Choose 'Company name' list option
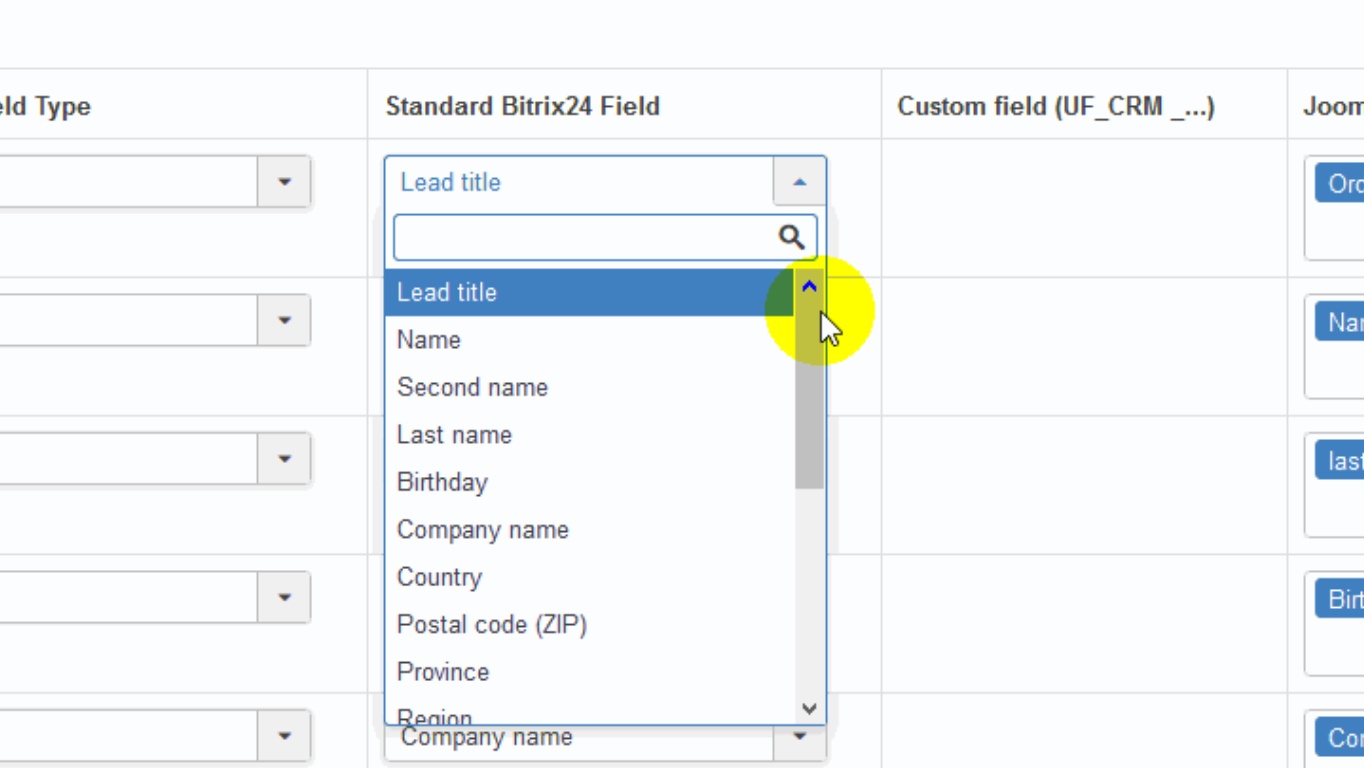Viewport: 1364px width, 768px height. [x=482, y=530]
